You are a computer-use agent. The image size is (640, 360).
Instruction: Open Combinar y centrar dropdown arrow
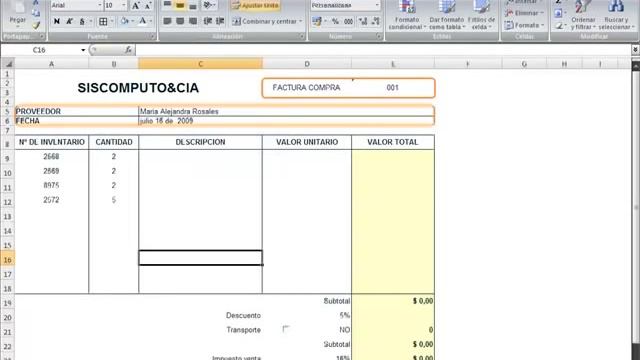(x=300, y=21)
